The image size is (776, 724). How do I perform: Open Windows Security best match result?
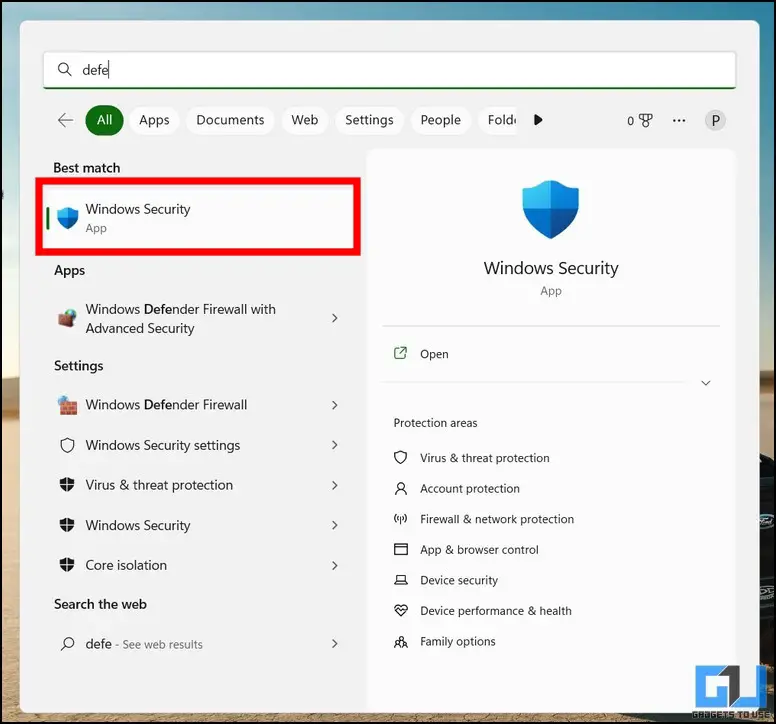tap(198, 218)
